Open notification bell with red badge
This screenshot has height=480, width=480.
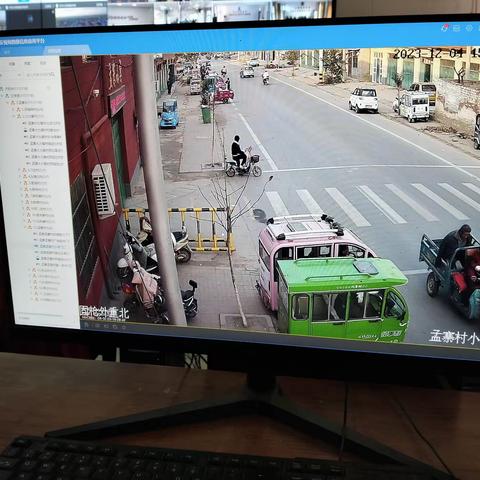coord(445,28)
